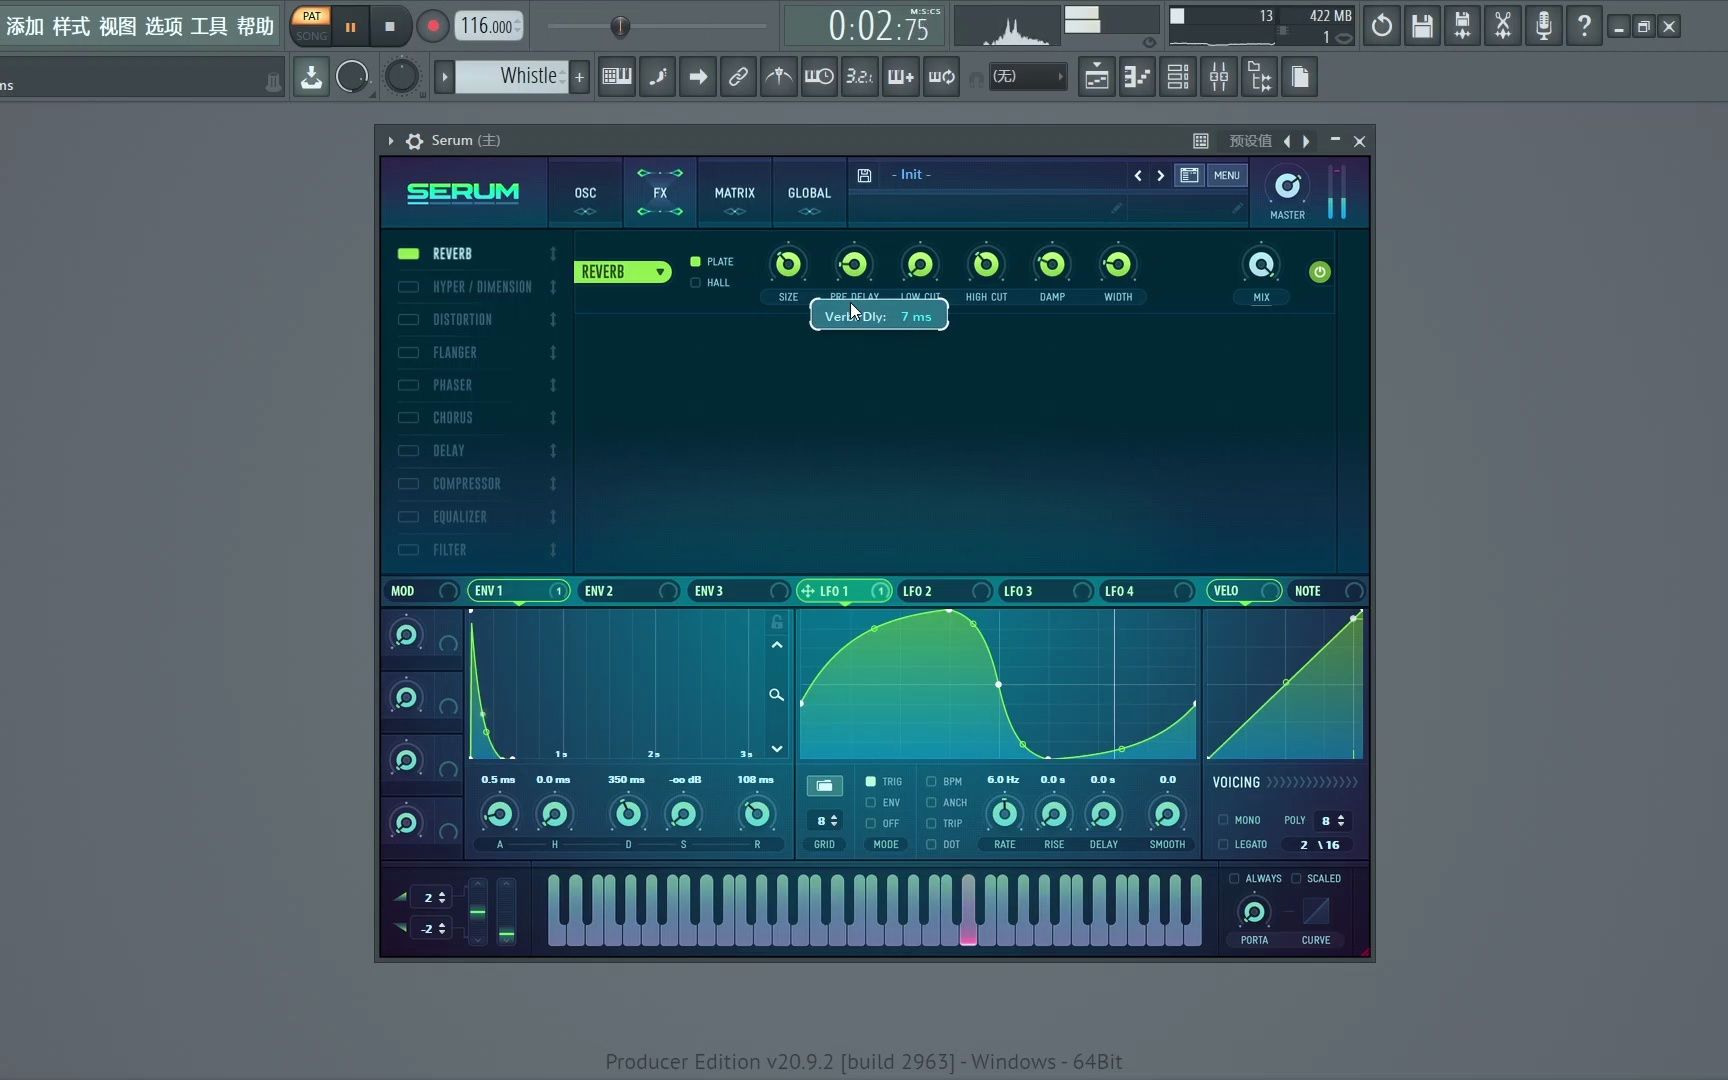1728x1080 pixels.
Task: Switch to the OSC tab in Serum
Action: [586, 193]
